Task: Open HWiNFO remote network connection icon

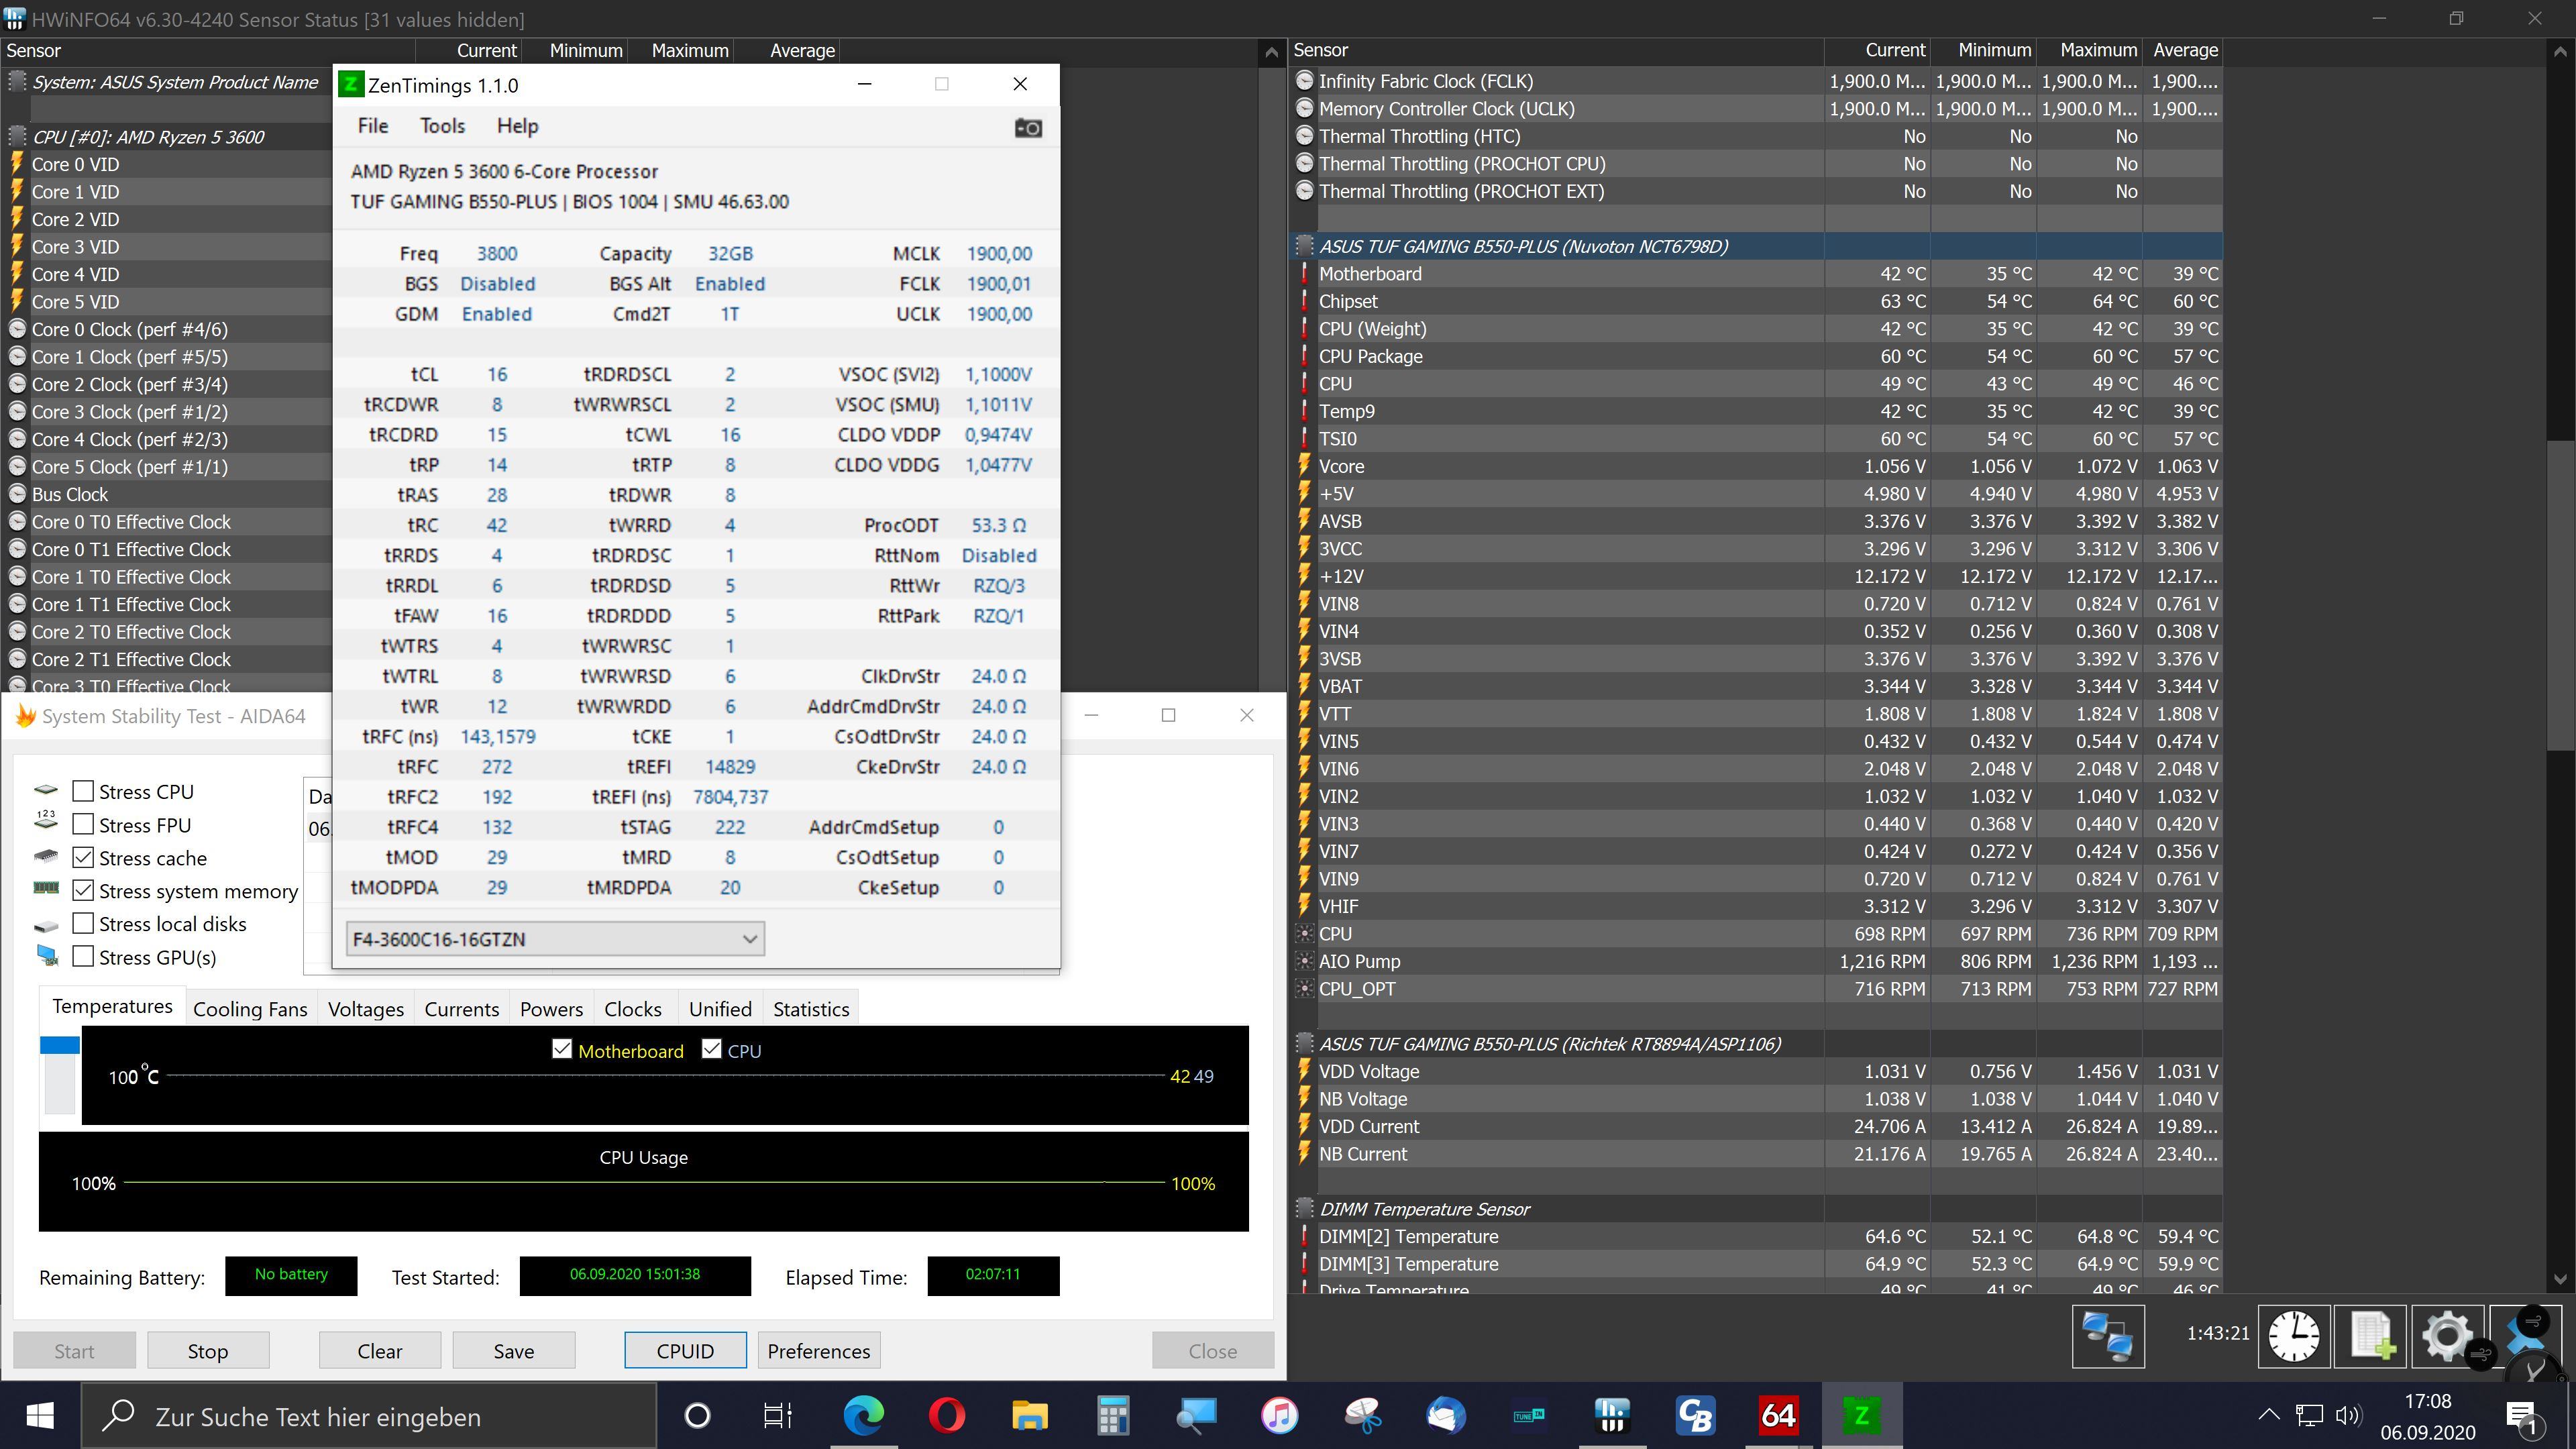Action: 2108,1335
